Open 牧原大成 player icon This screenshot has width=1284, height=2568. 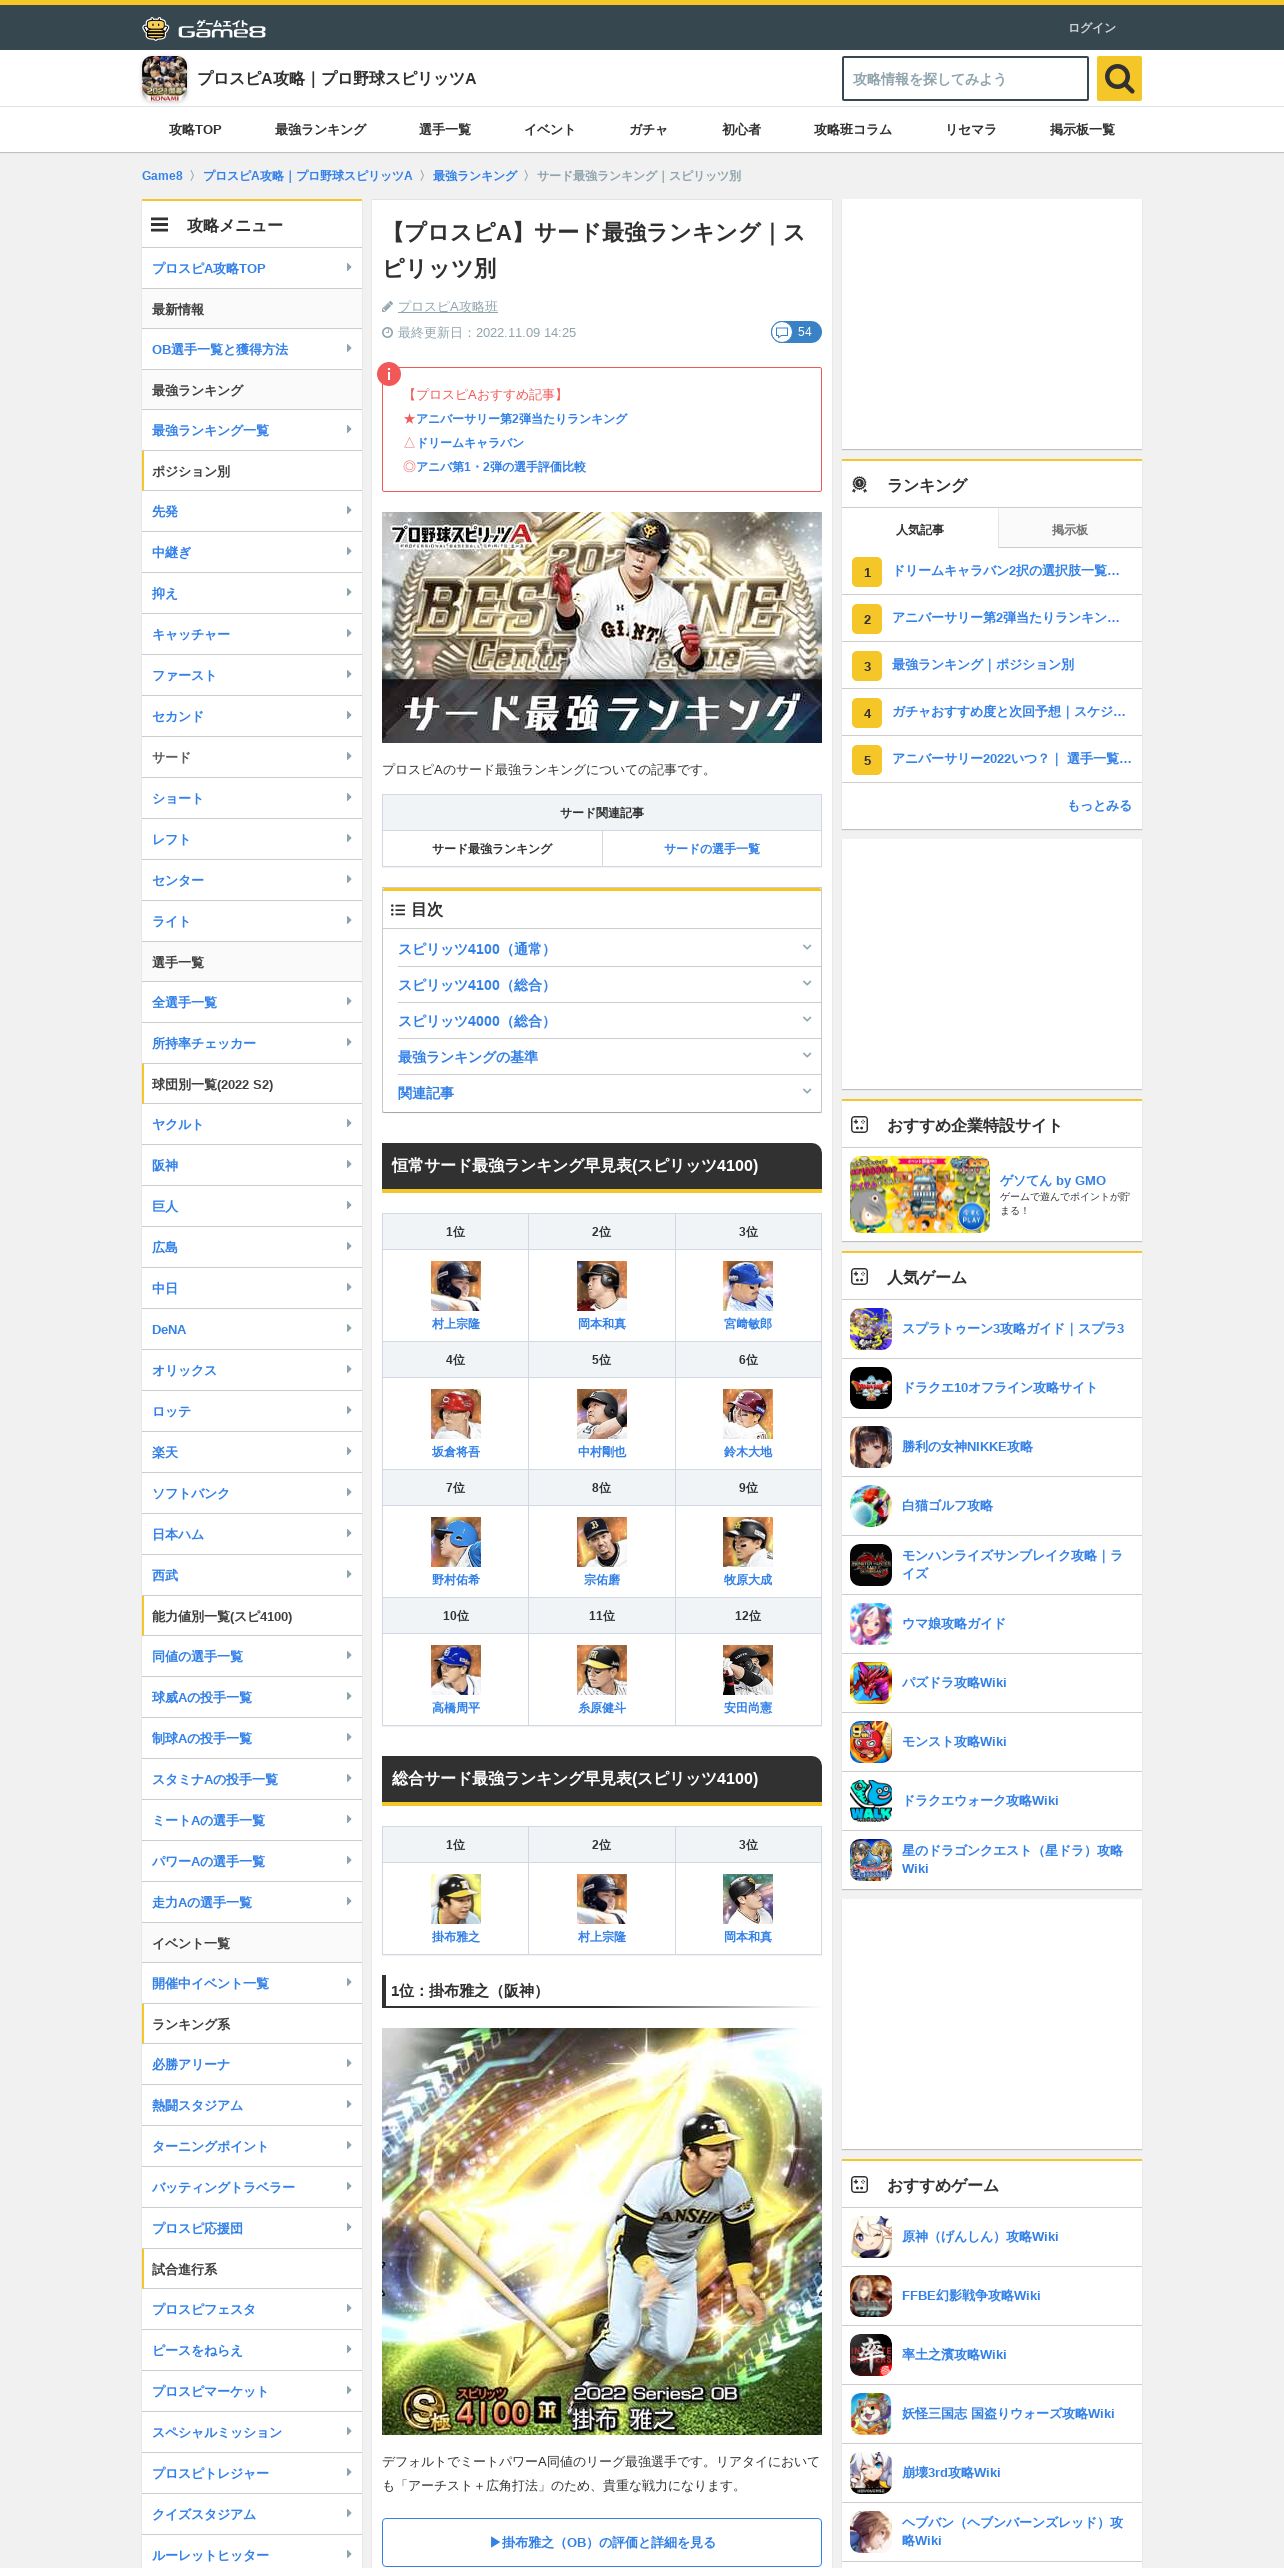point(748,1542)
